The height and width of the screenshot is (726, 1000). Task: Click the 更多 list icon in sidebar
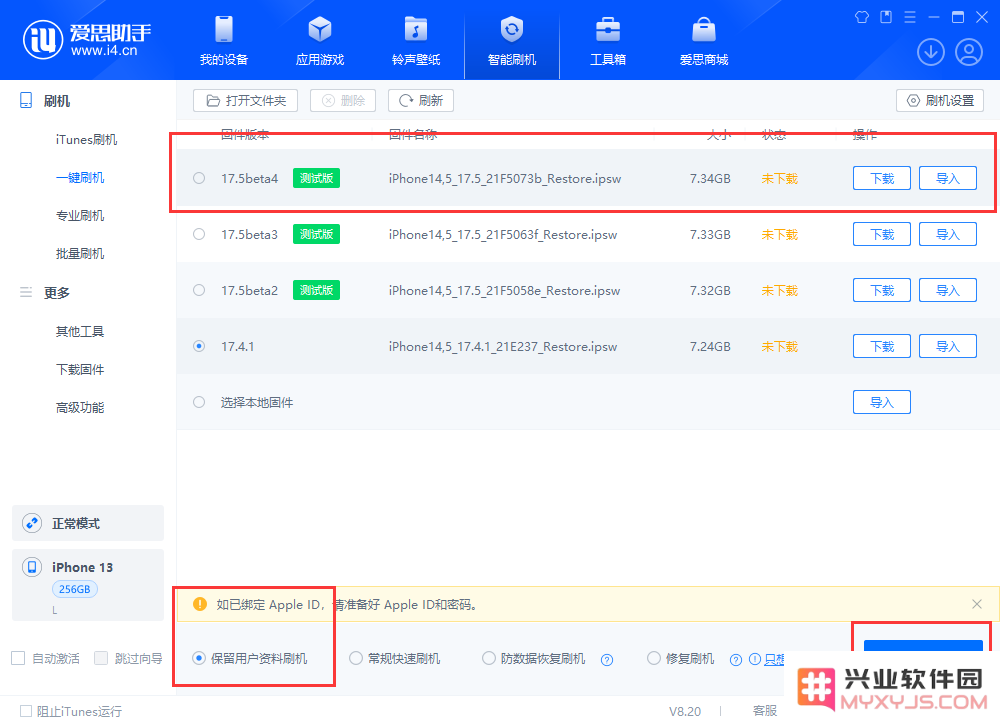click(26, 292)
